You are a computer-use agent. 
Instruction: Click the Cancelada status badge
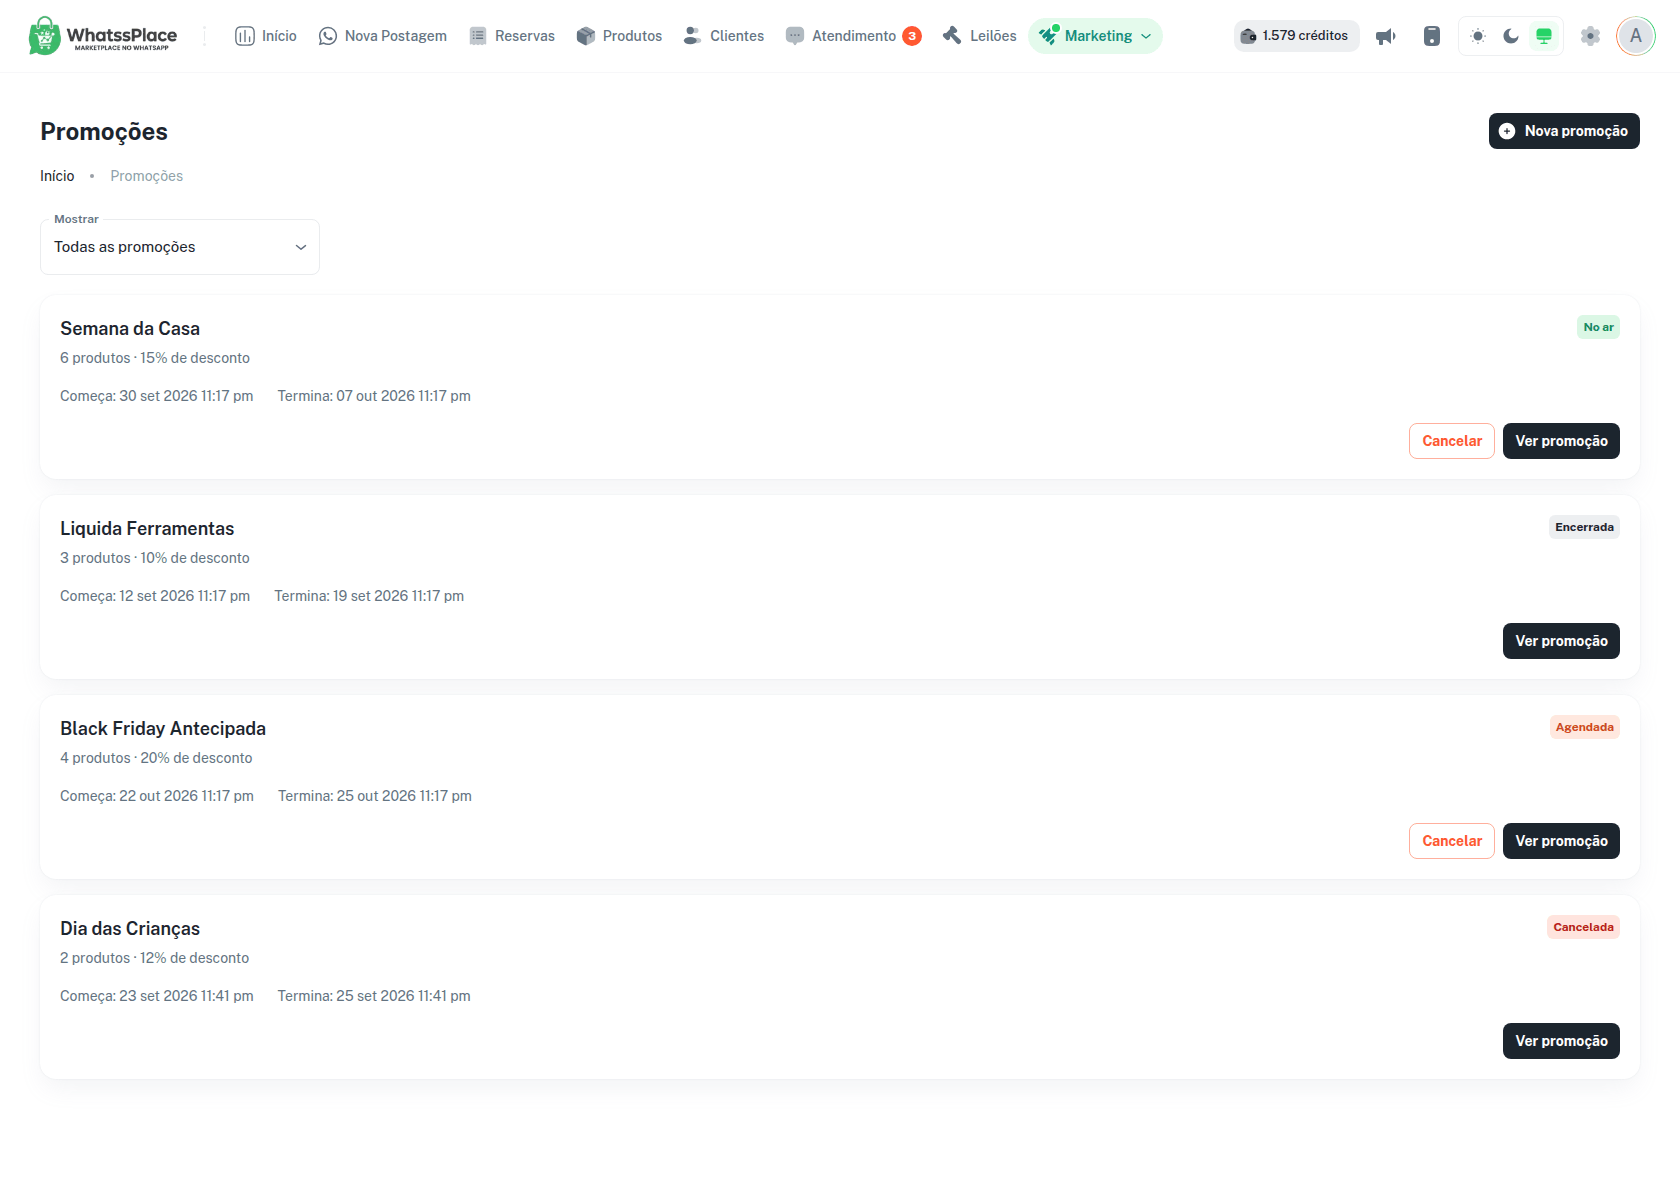[1583, 927]
